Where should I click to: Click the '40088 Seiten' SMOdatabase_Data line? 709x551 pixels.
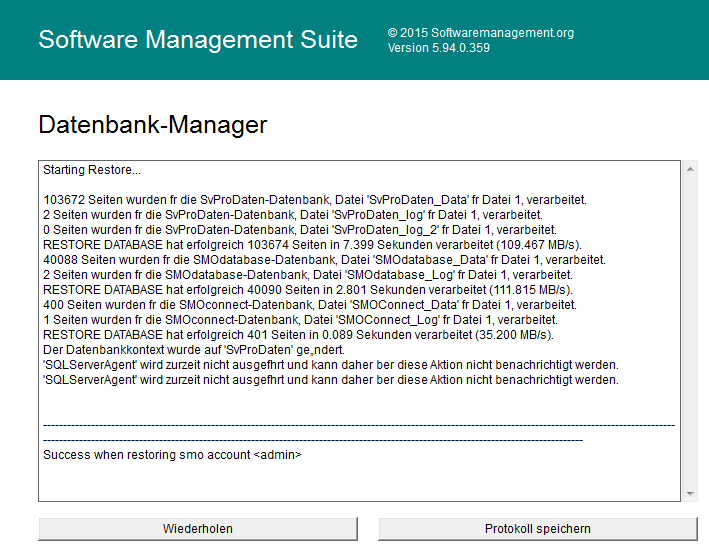[x=324, y=260]
